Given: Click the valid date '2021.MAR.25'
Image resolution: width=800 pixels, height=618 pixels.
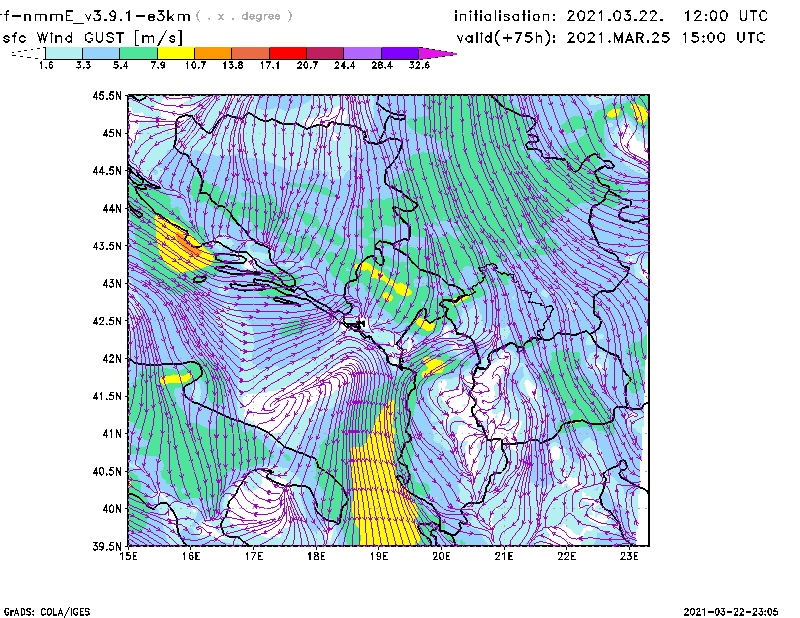Looking at the screenshot, I should coord(618,38).
